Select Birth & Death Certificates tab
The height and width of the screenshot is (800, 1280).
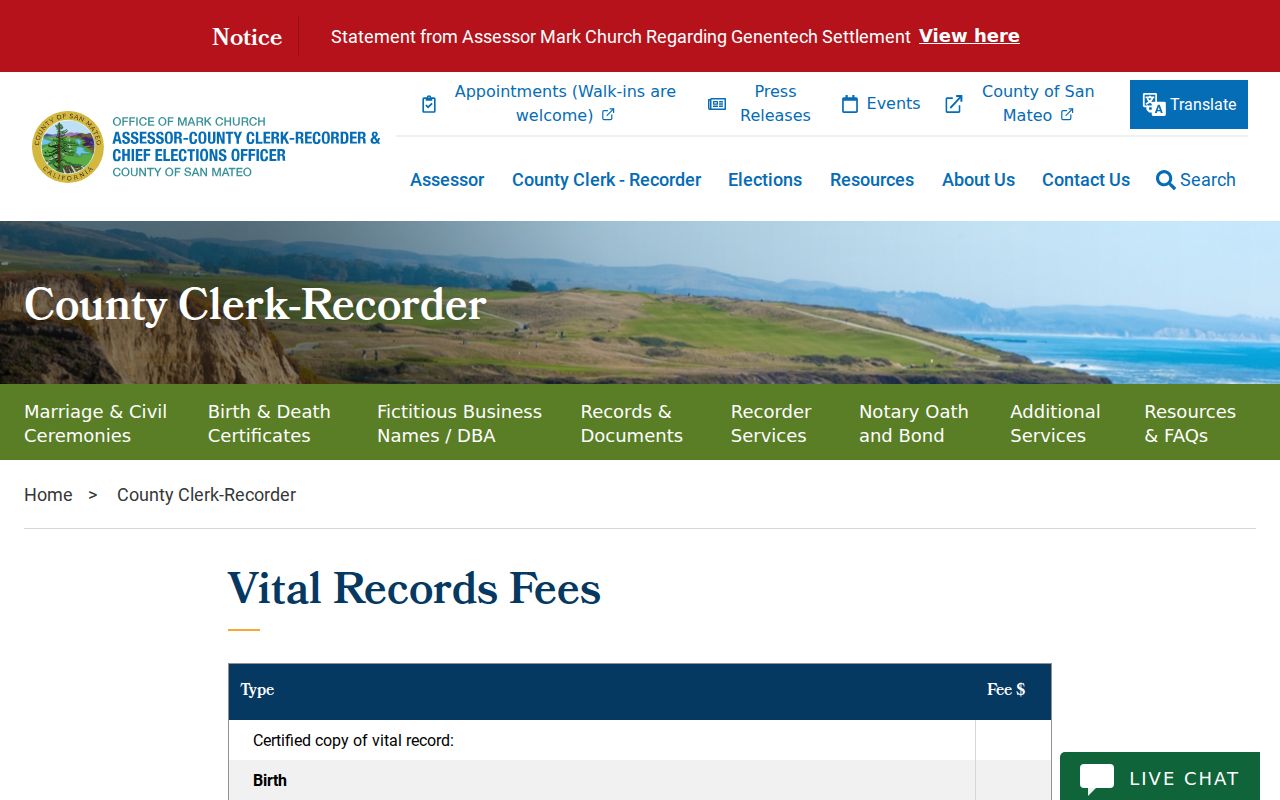pos(269,423)
